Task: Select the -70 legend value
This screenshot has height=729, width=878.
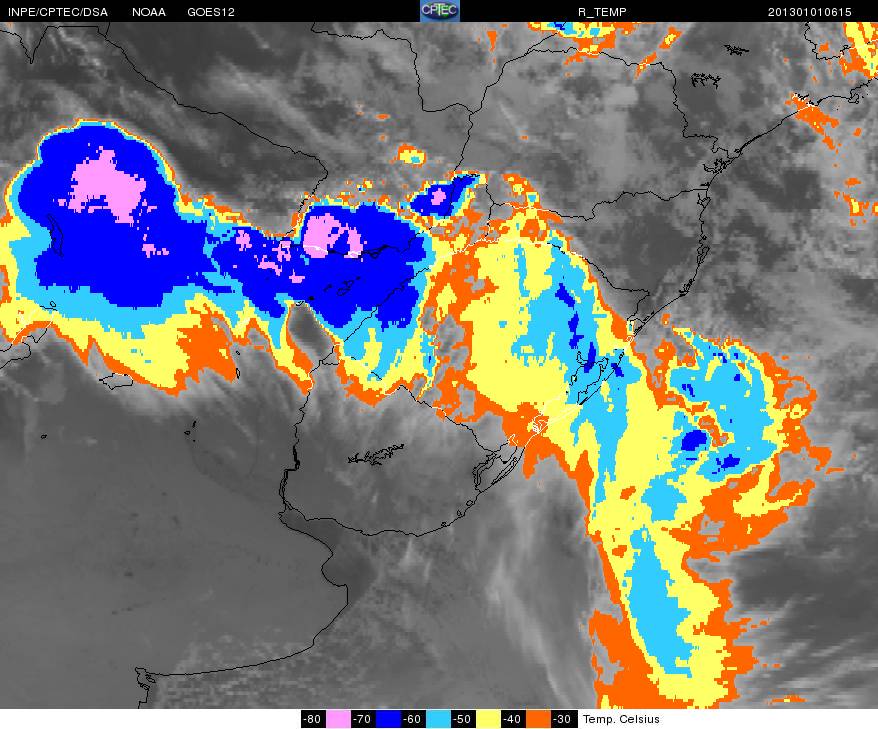Action: click(x=363, y=719)
